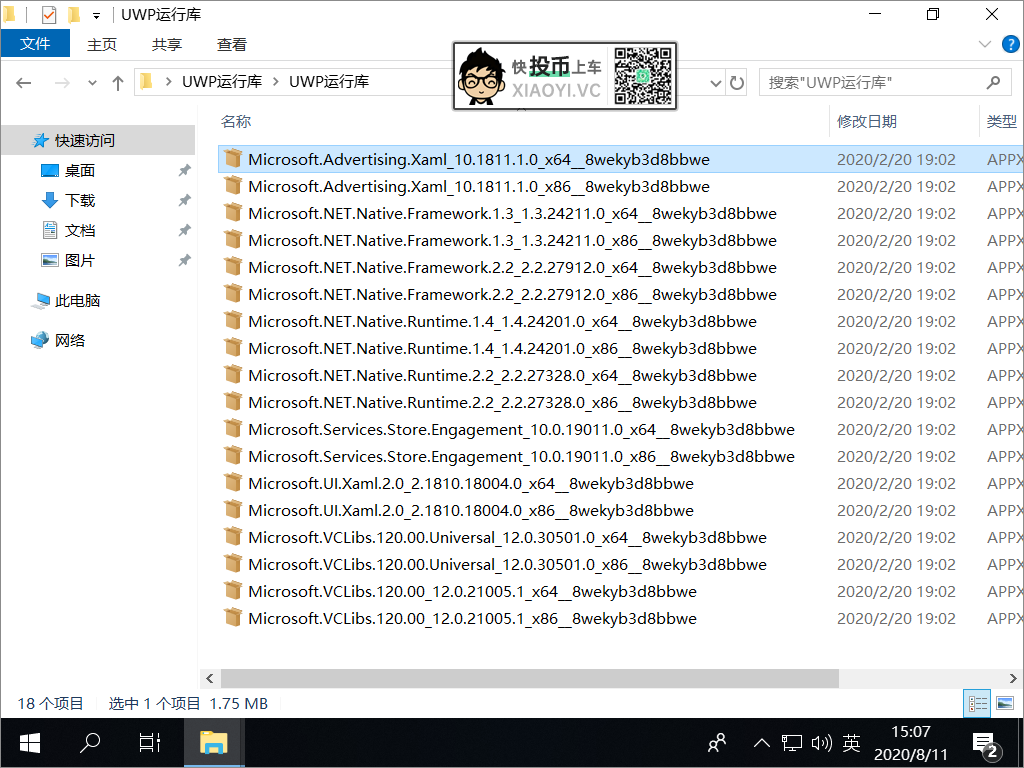
Task: Open the address bar history dropdown
Action: pyautogui.click(x=715, y=83)
